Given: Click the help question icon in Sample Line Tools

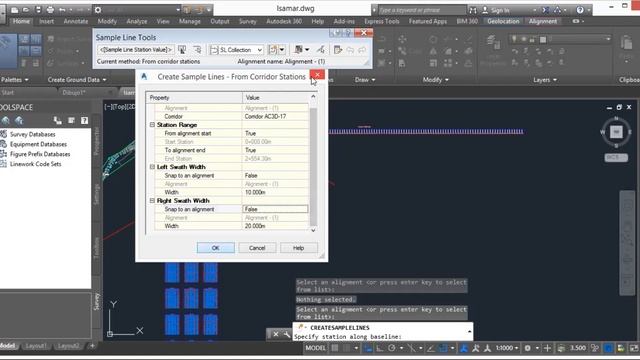Looking at the screenshot, I should point(348,33).
